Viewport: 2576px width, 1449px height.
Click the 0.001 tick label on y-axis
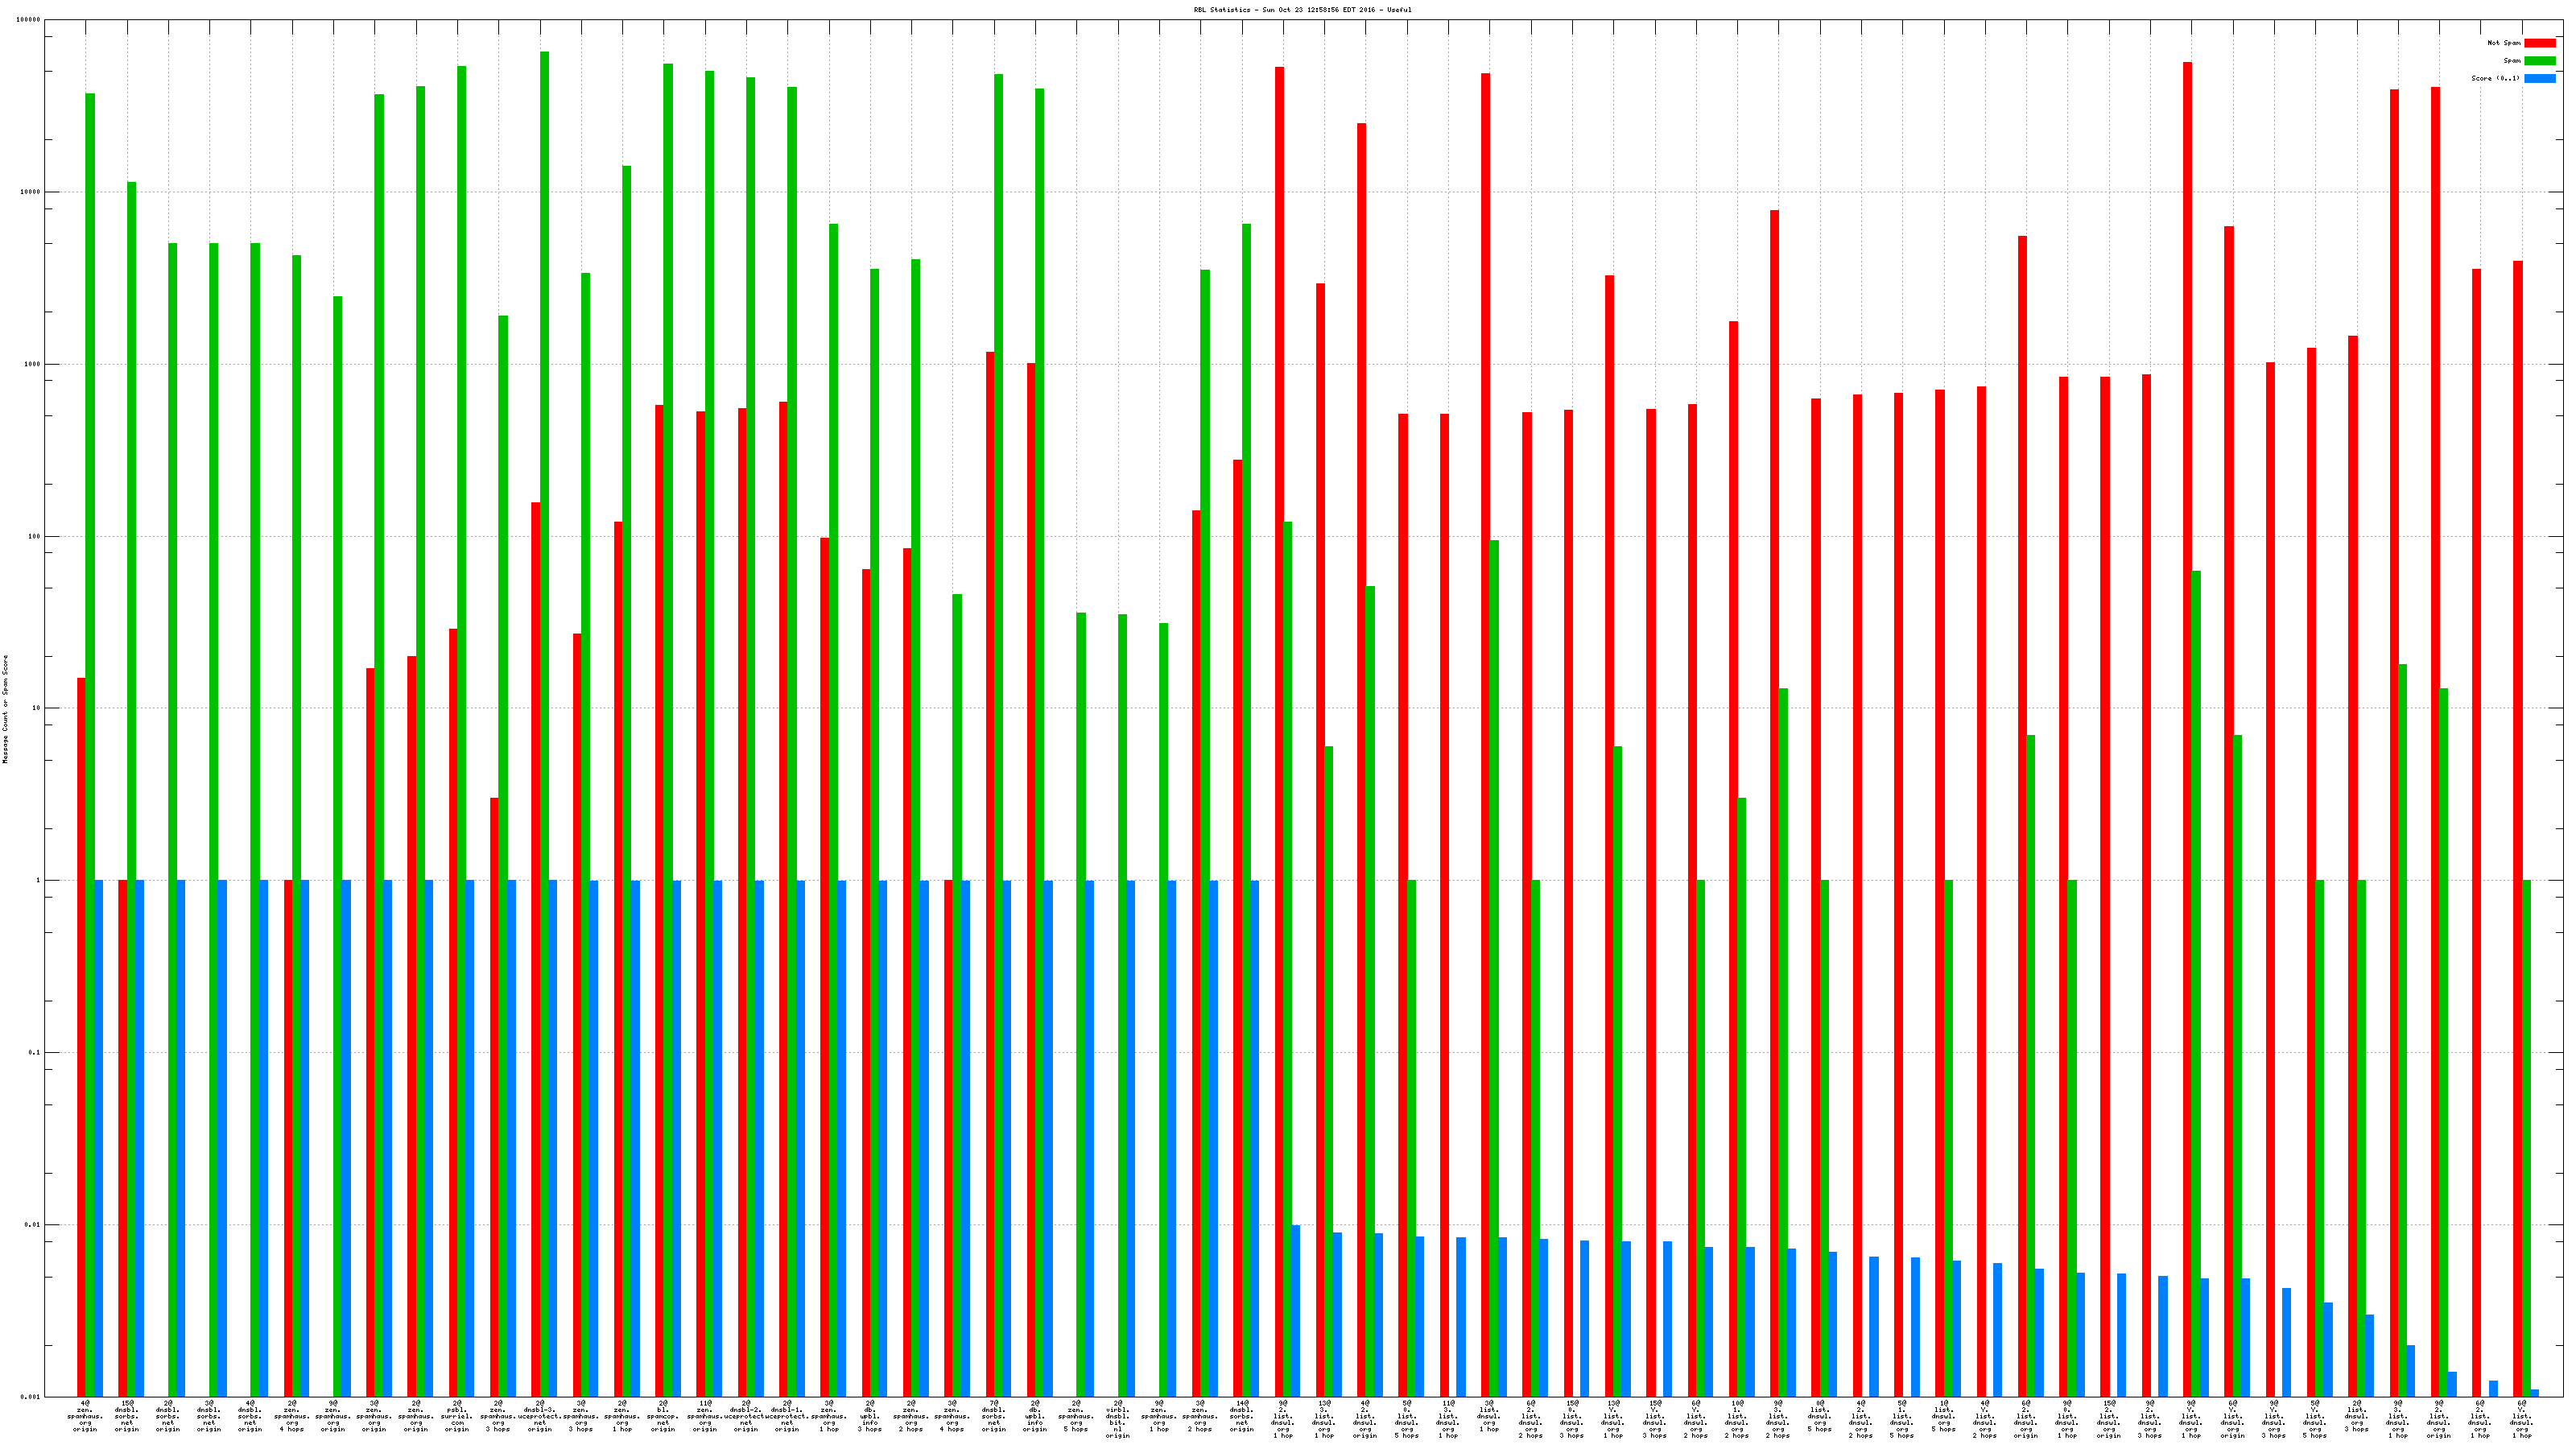coord(33,1397)
